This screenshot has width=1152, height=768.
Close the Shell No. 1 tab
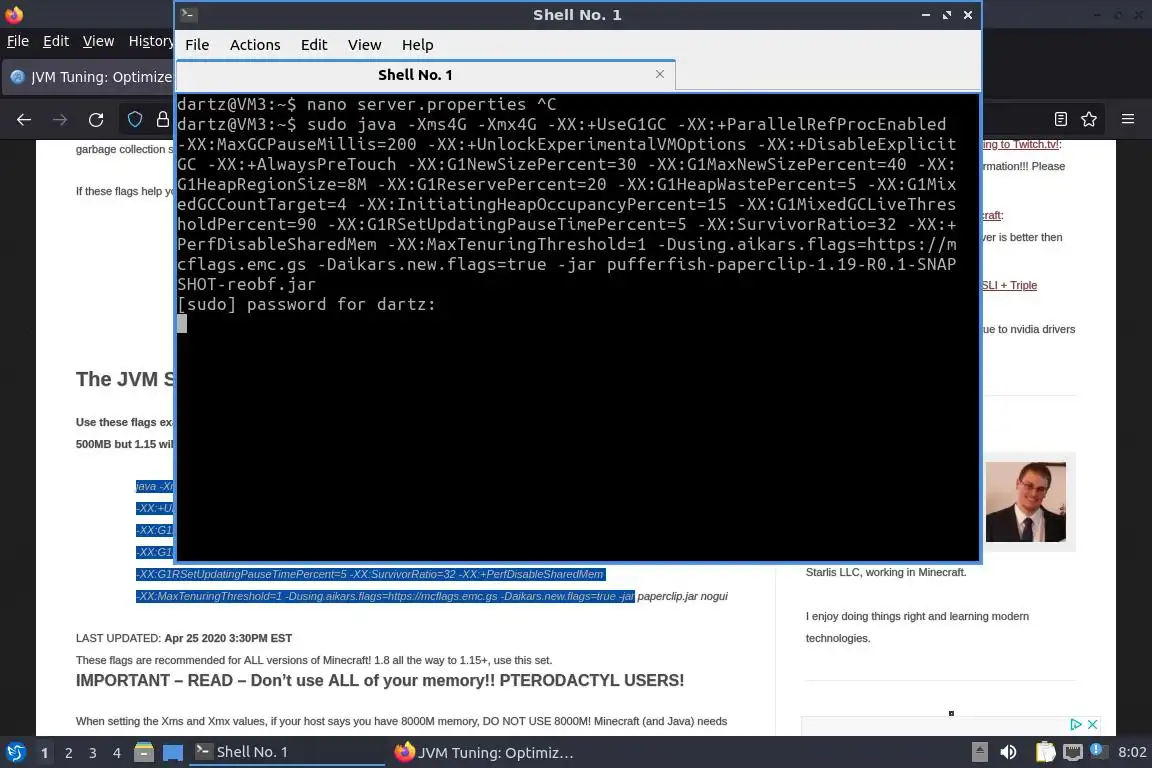pyautogui.click(x=660, y=74)
